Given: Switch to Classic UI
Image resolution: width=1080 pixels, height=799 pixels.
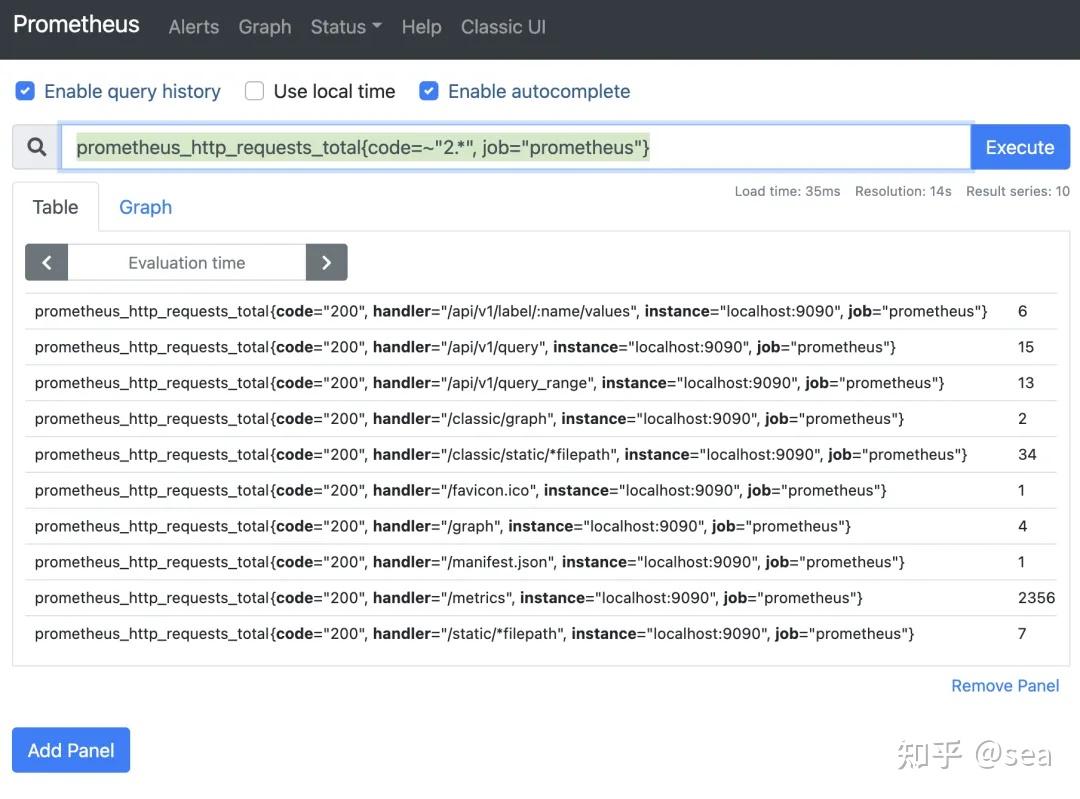Looking at the screenshot, I should coord(503,27).
